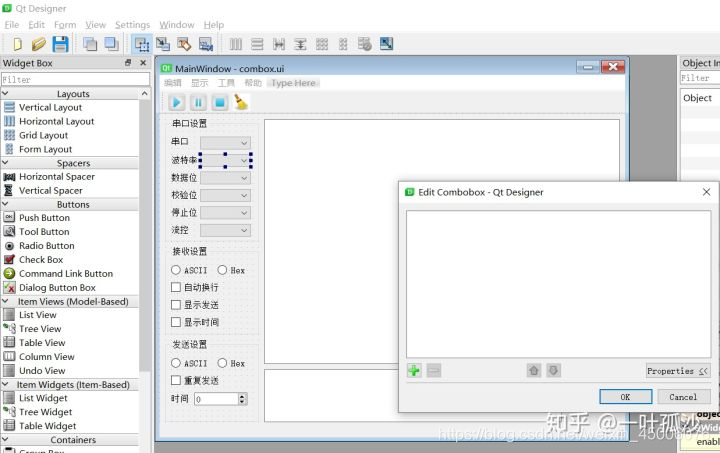
Task: Open the 流控 combo box
Action: click(x=225, y=230)
